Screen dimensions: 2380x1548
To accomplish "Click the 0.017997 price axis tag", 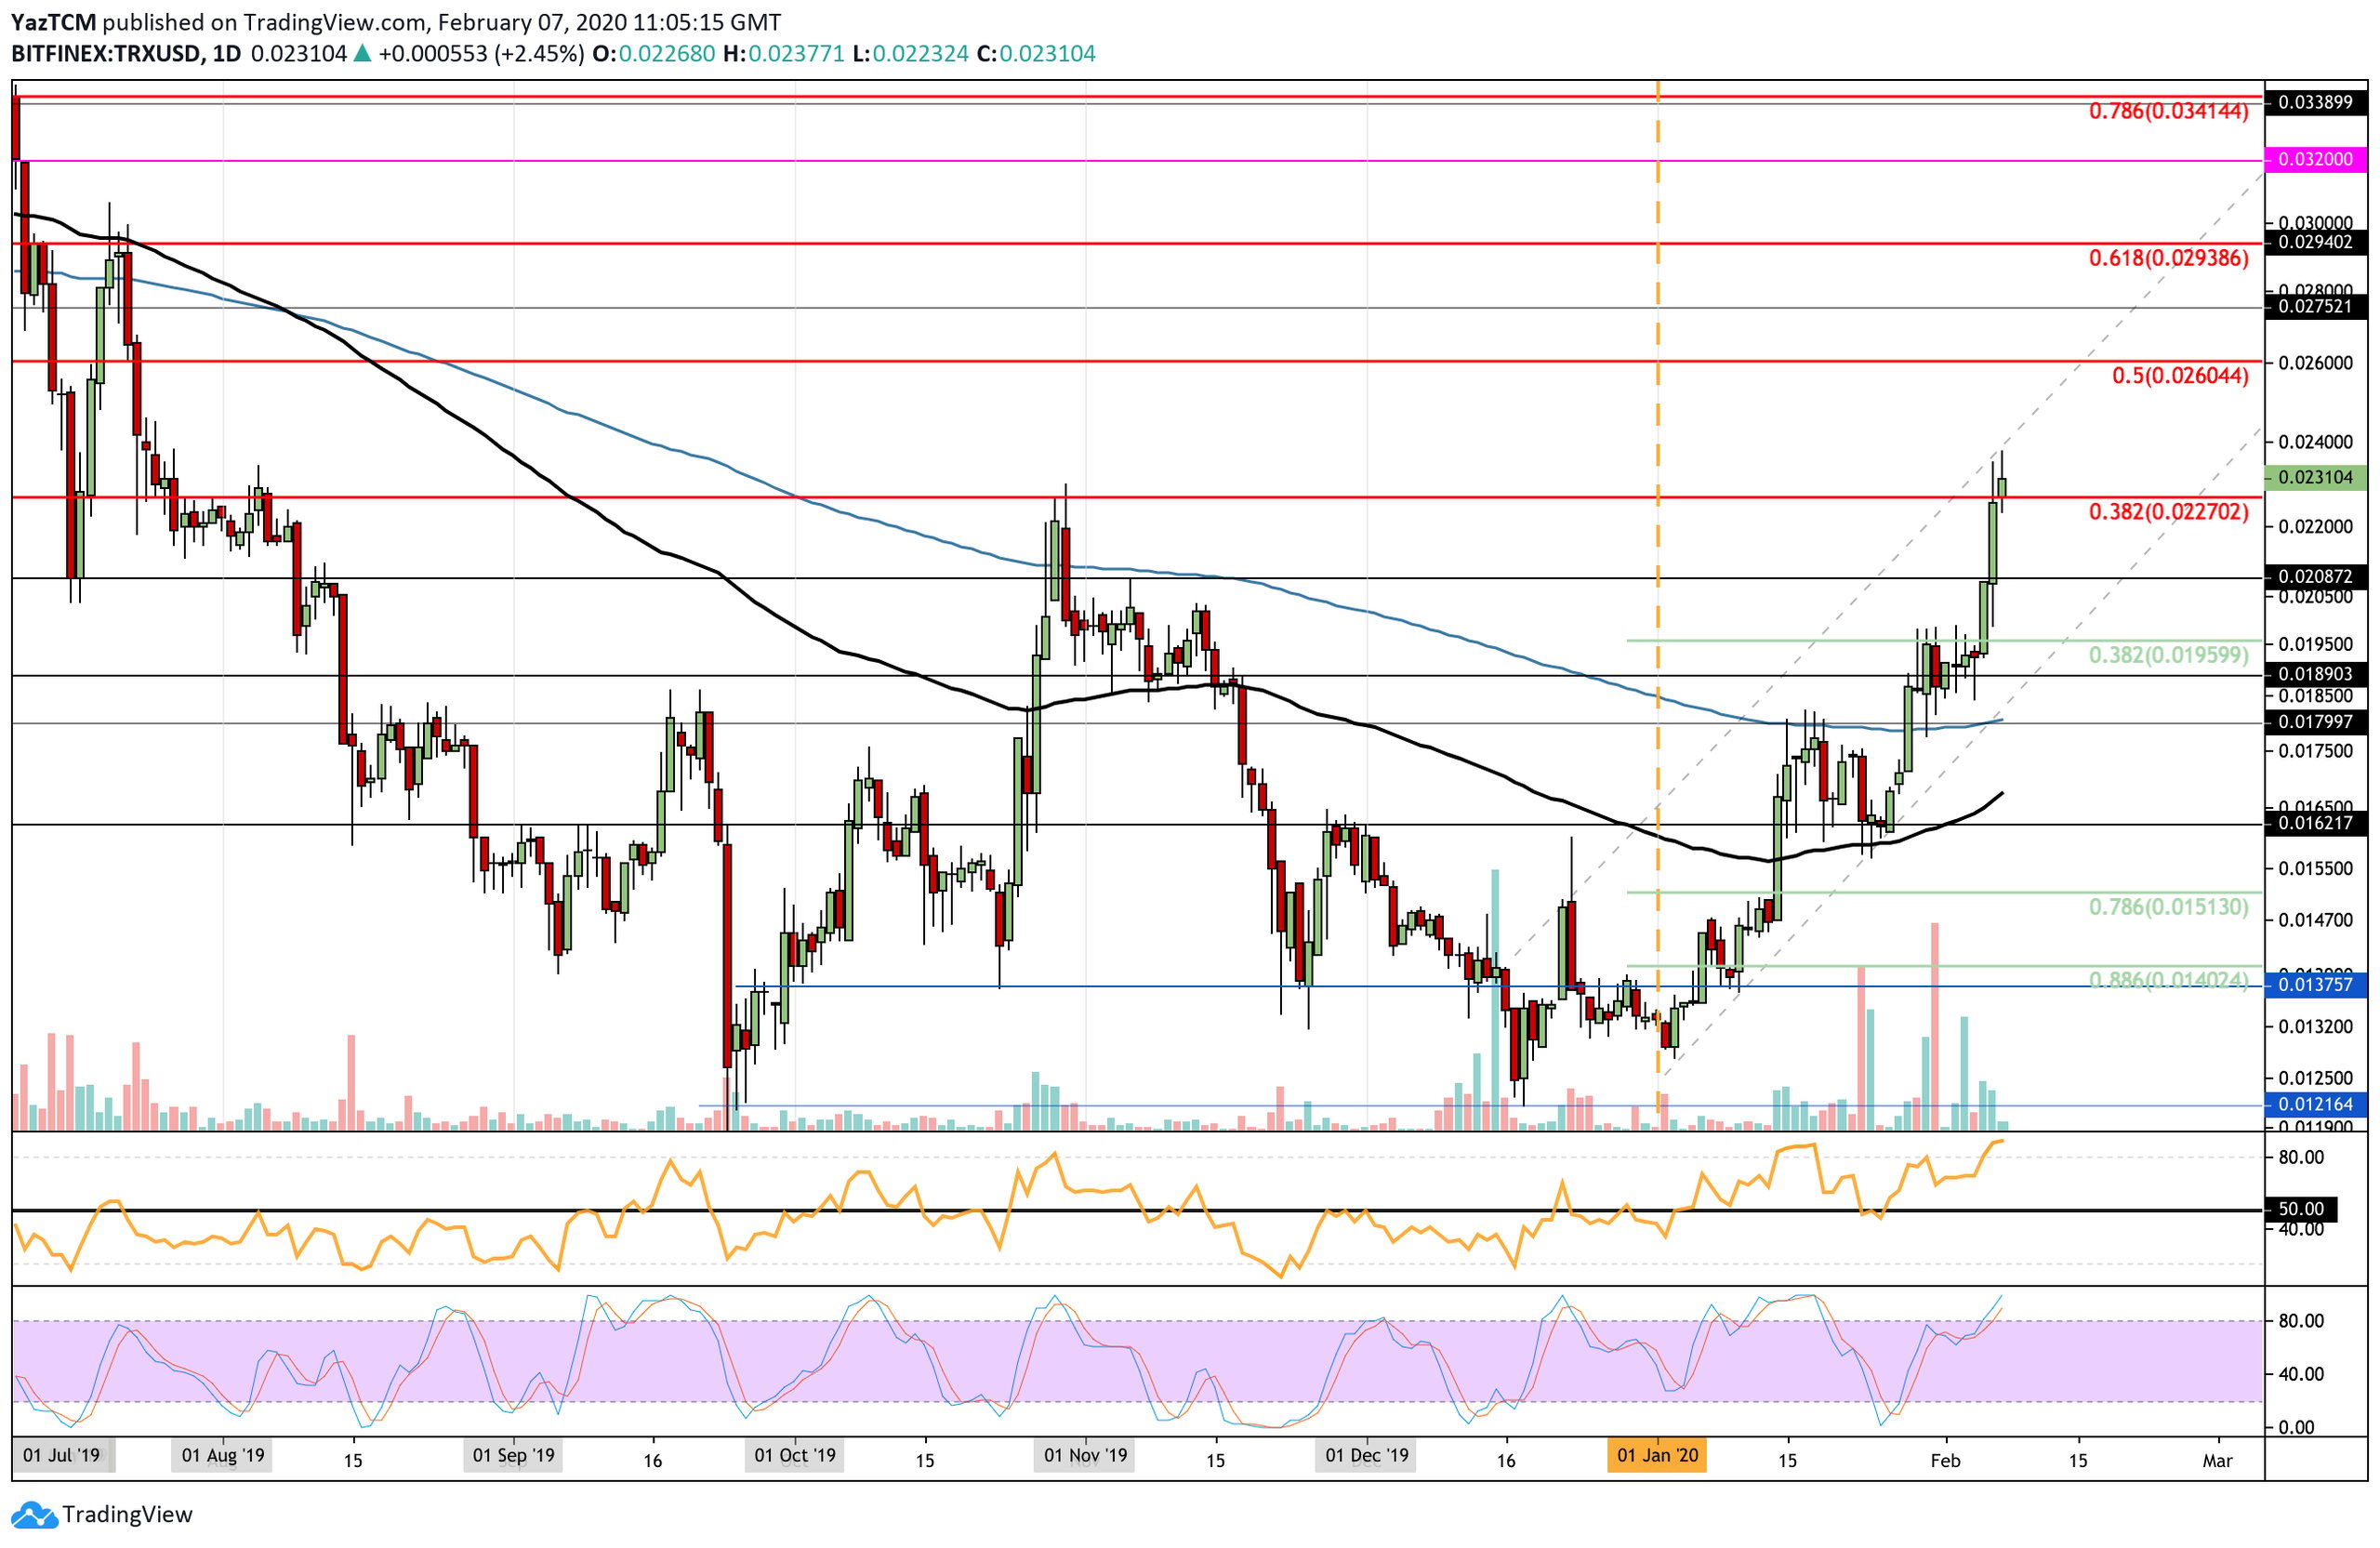I will 2316,723.
